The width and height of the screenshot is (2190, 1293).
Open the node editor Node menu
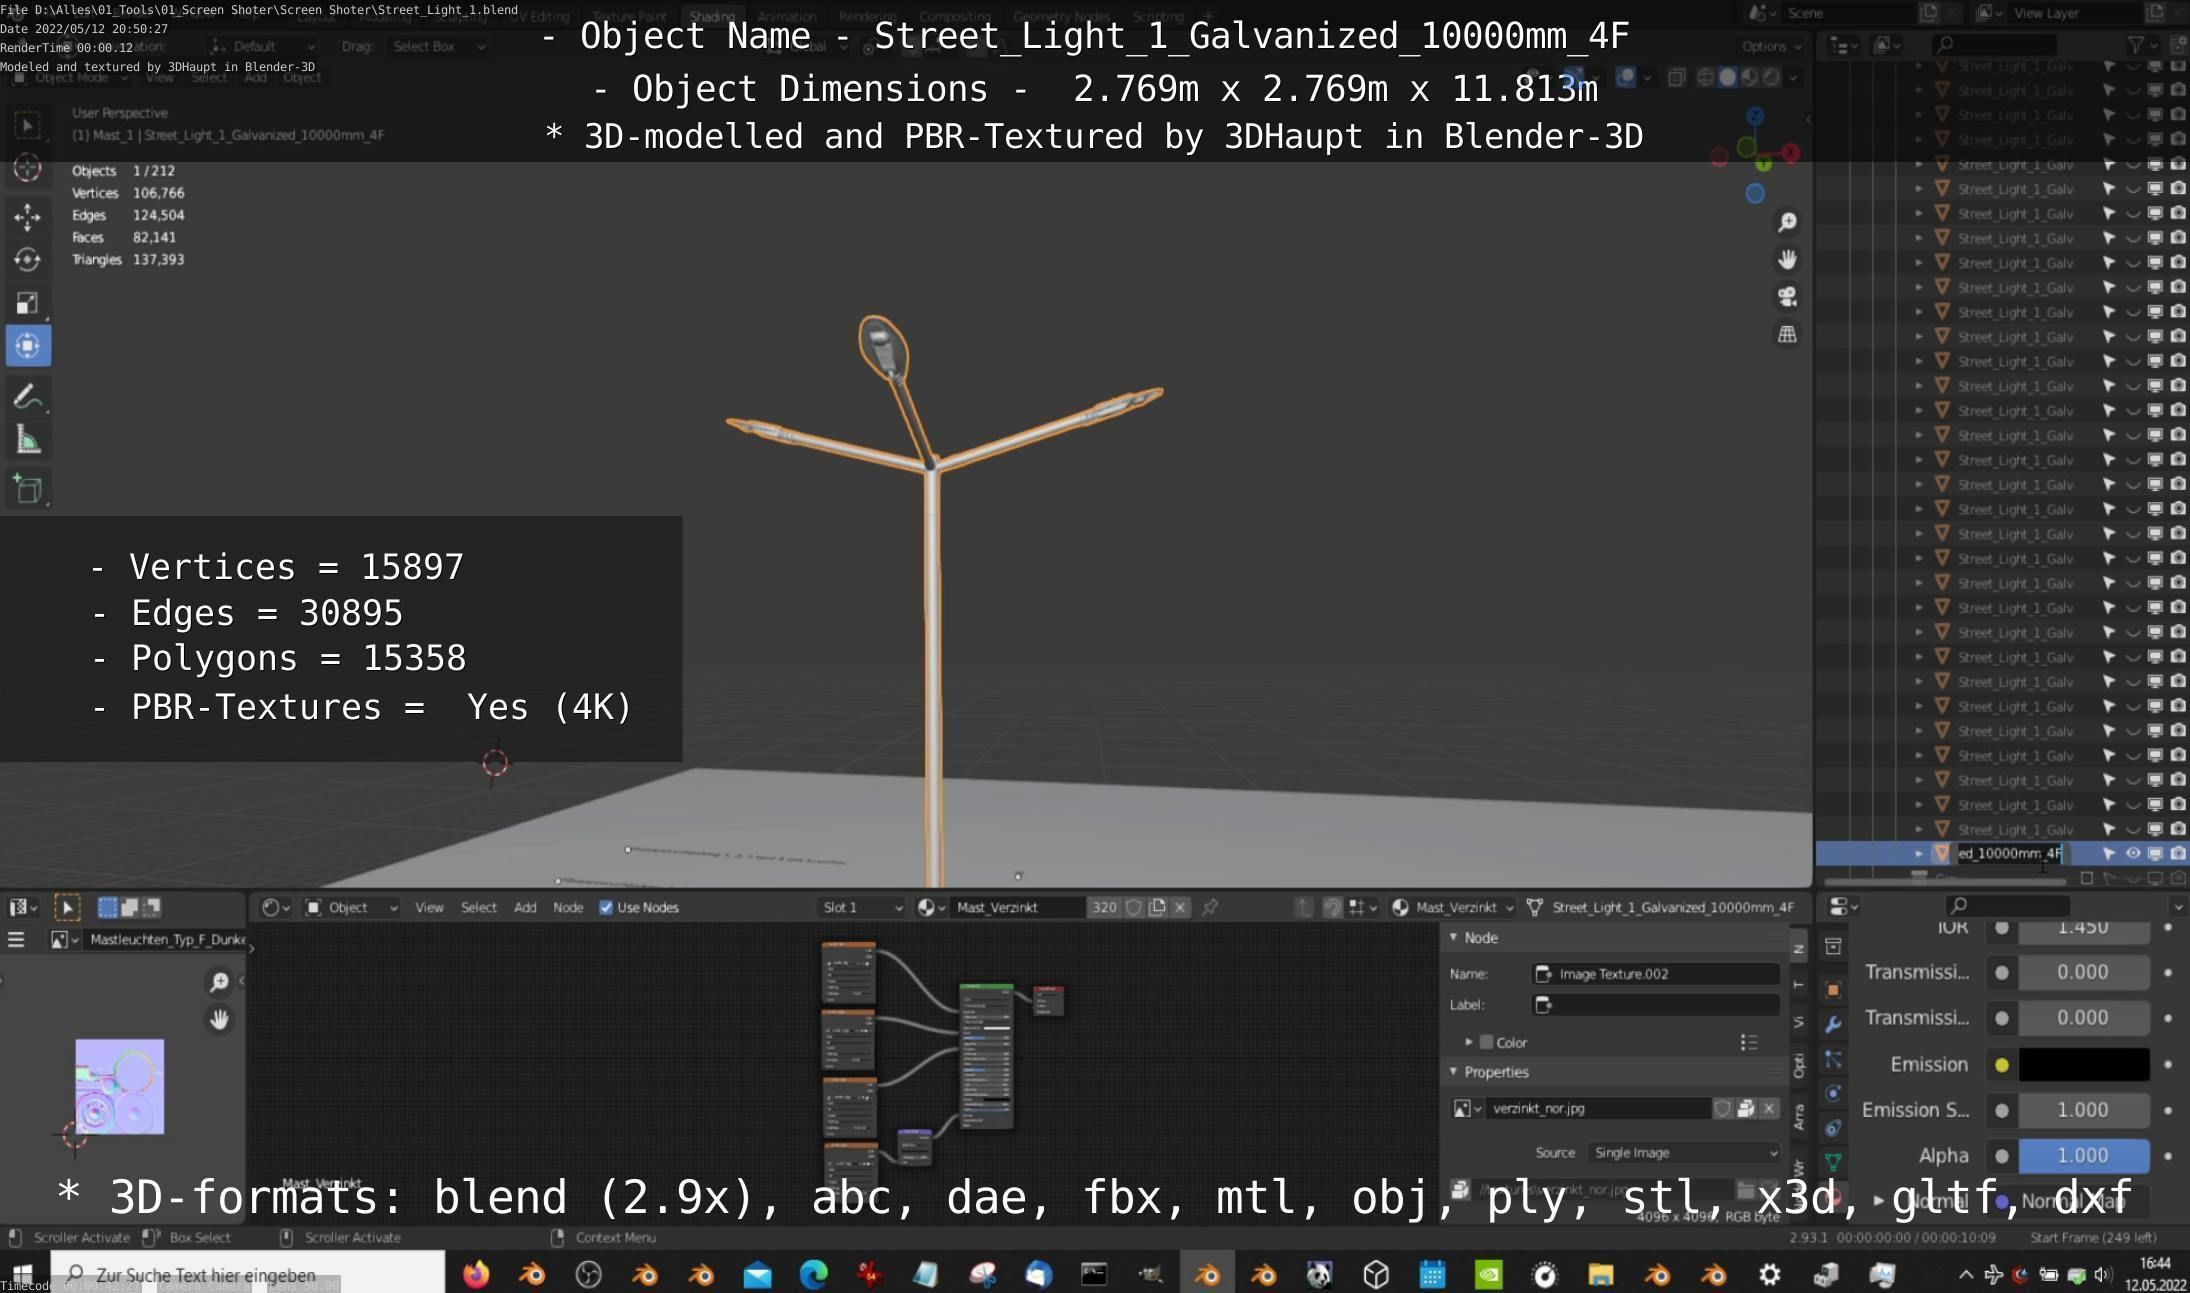(568, 907)
